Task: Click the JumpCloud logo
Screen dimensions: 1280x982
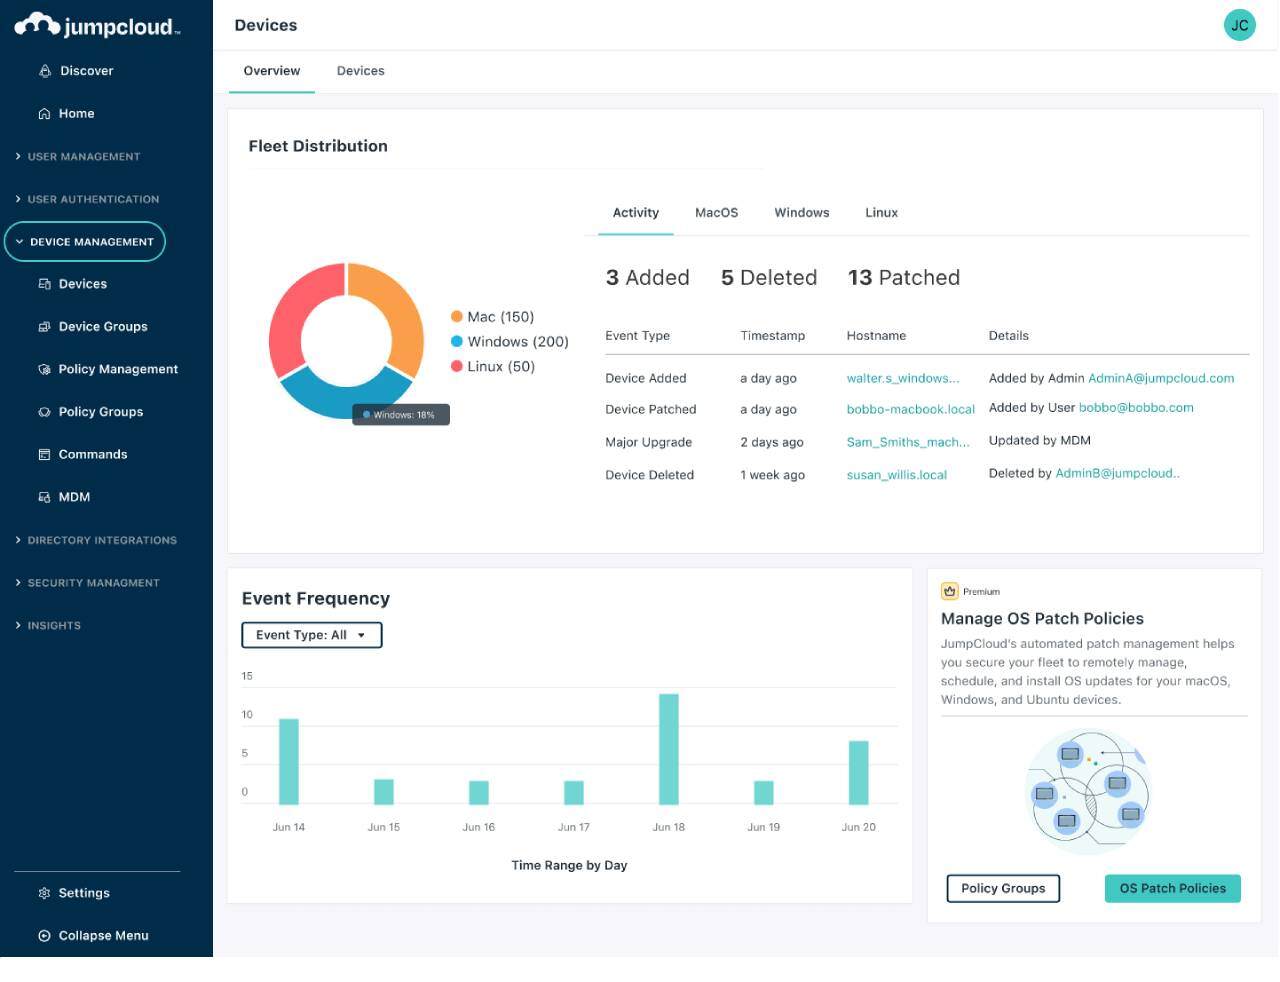Action: [x=95, y=25]
